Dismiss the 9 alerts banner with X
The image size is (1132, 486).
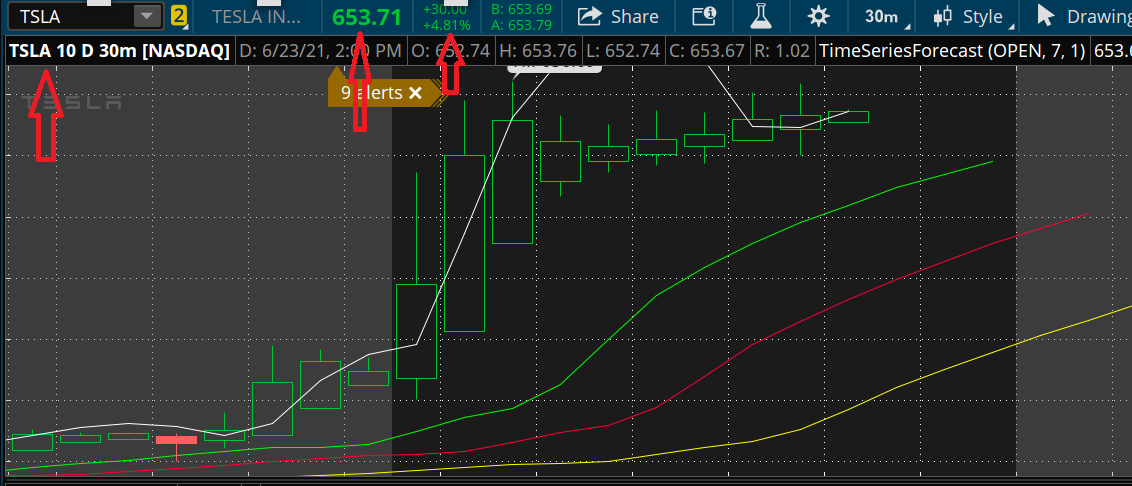pos(416,93)
